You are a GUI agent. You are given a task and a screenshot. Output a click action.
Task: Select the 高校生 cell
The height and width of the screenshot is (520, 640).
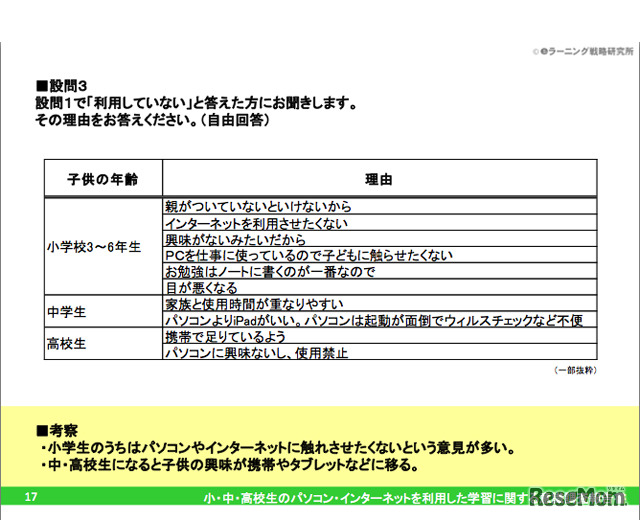click(103, 343)
